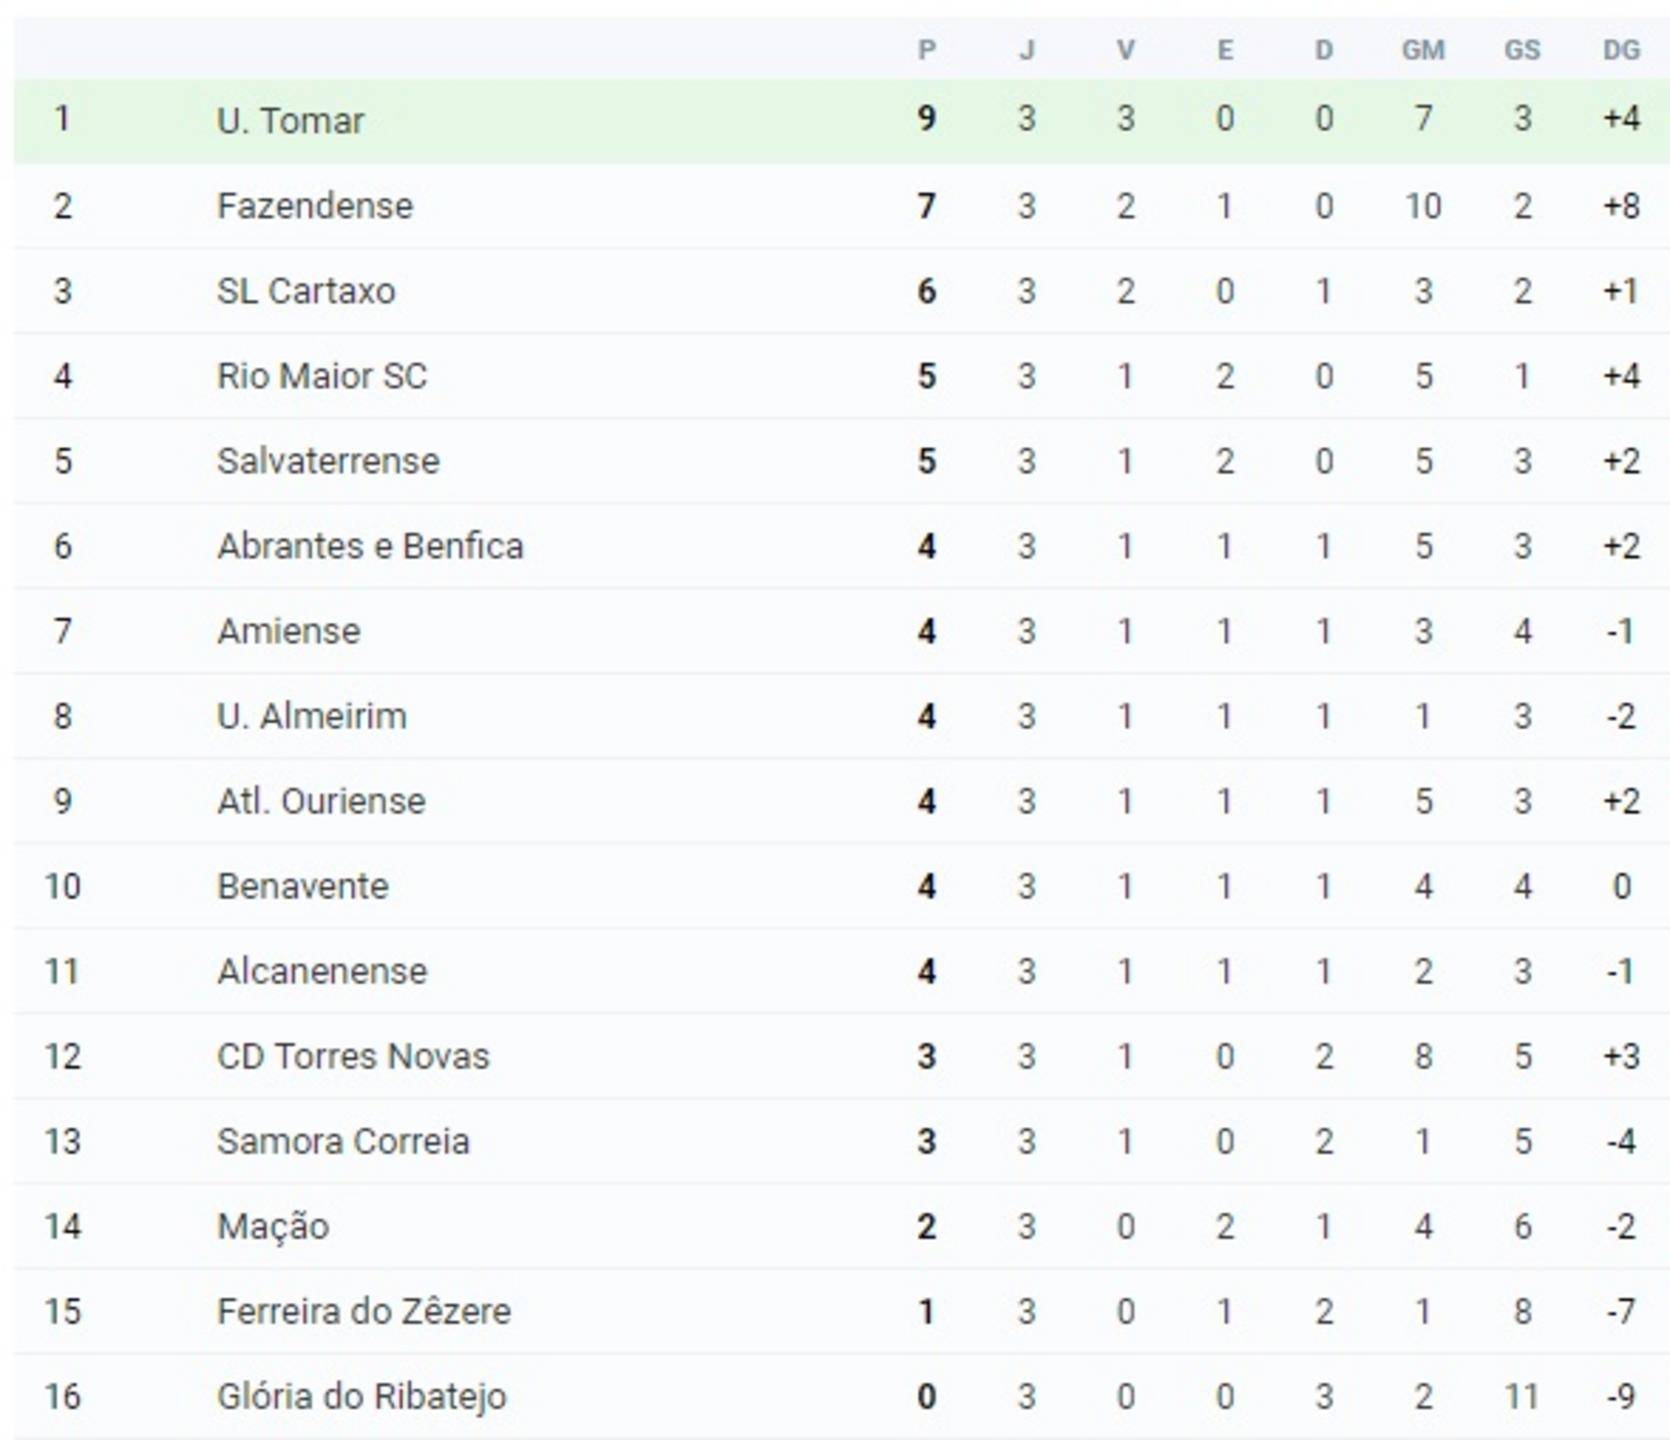Click the Samora Correia team name
This screenshot has height=1440, width=1670.
[343, 1141]
